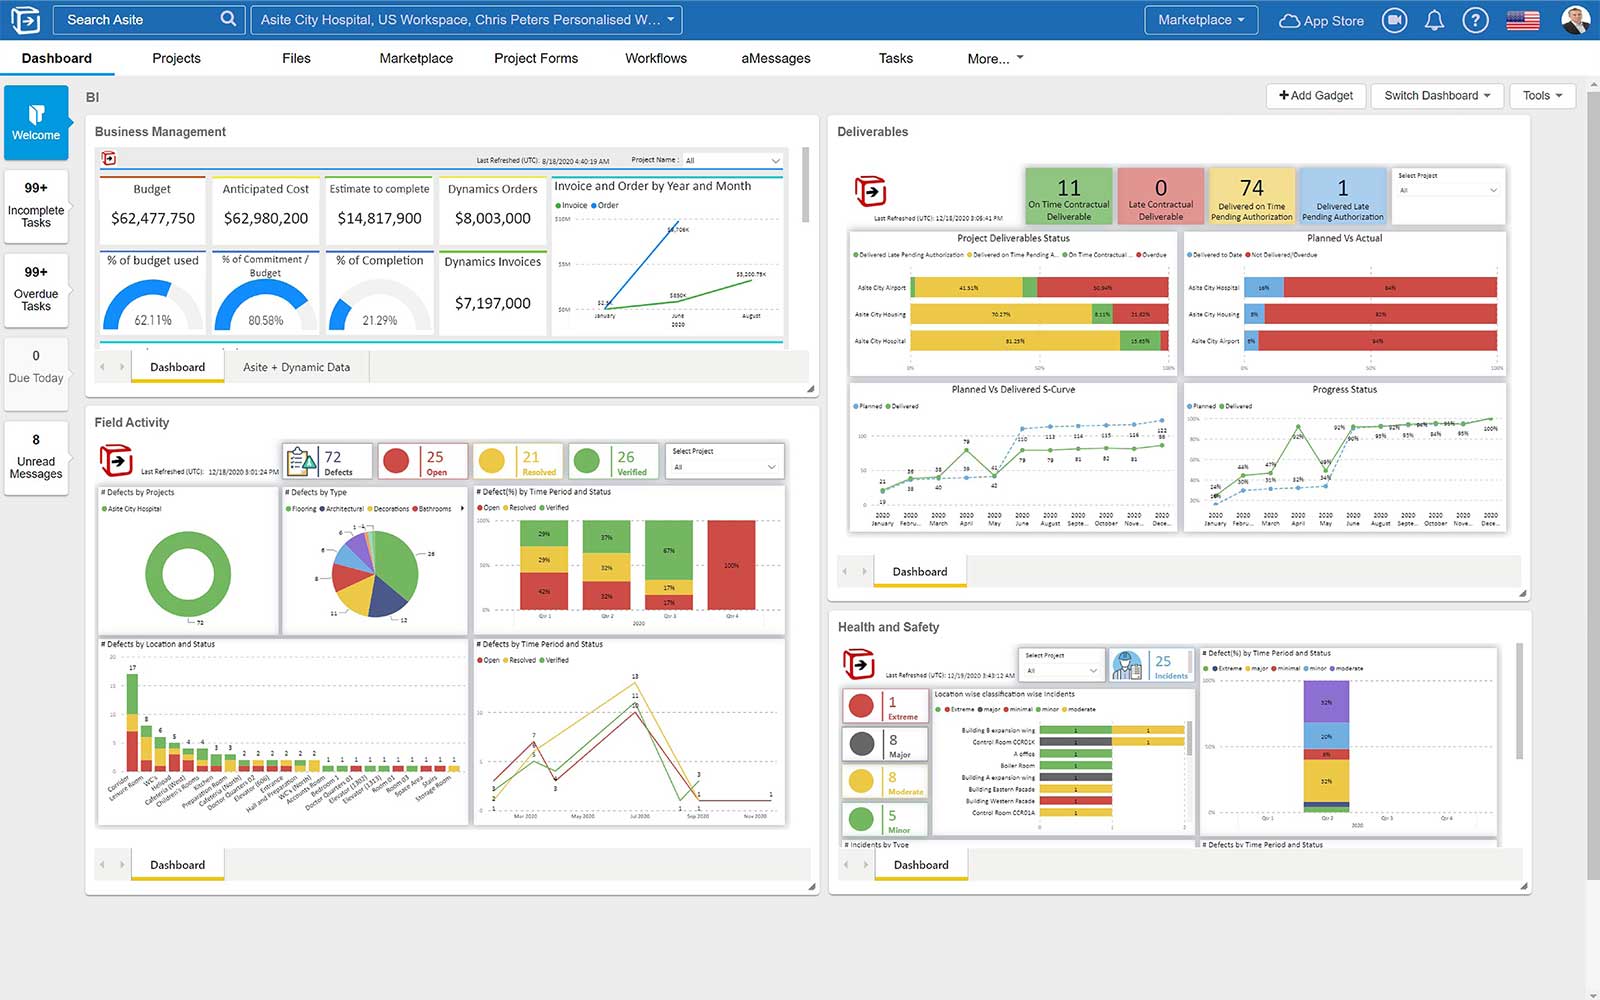Open the Help menu via the question mark icon
The image size is (1600, 1000).
click(1476, 19)
